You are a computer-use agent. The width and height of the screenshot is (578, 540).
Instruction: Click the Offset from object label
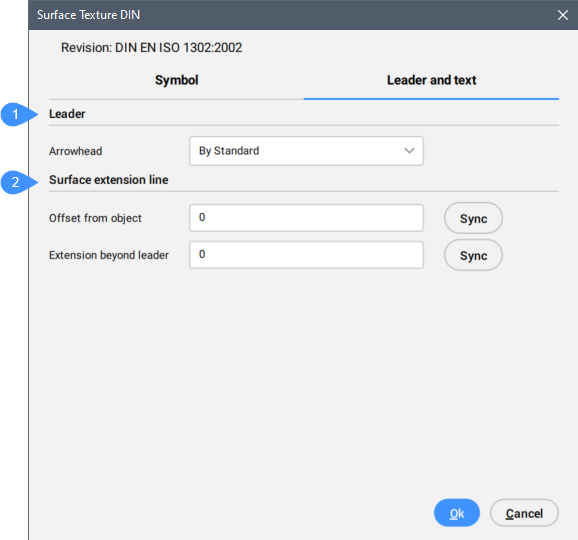tap(95, 218)
